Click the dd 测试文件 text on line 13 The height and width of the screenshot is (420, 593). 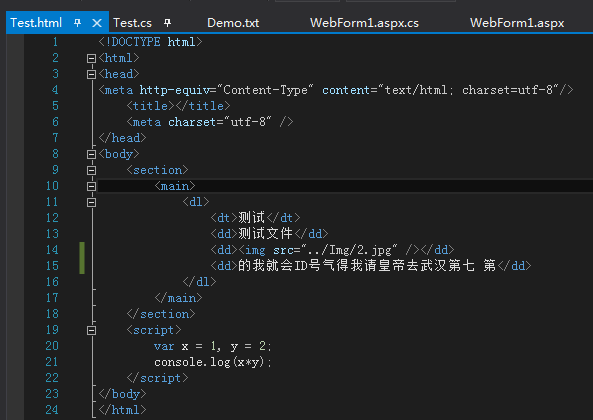(x=265, y=233)
